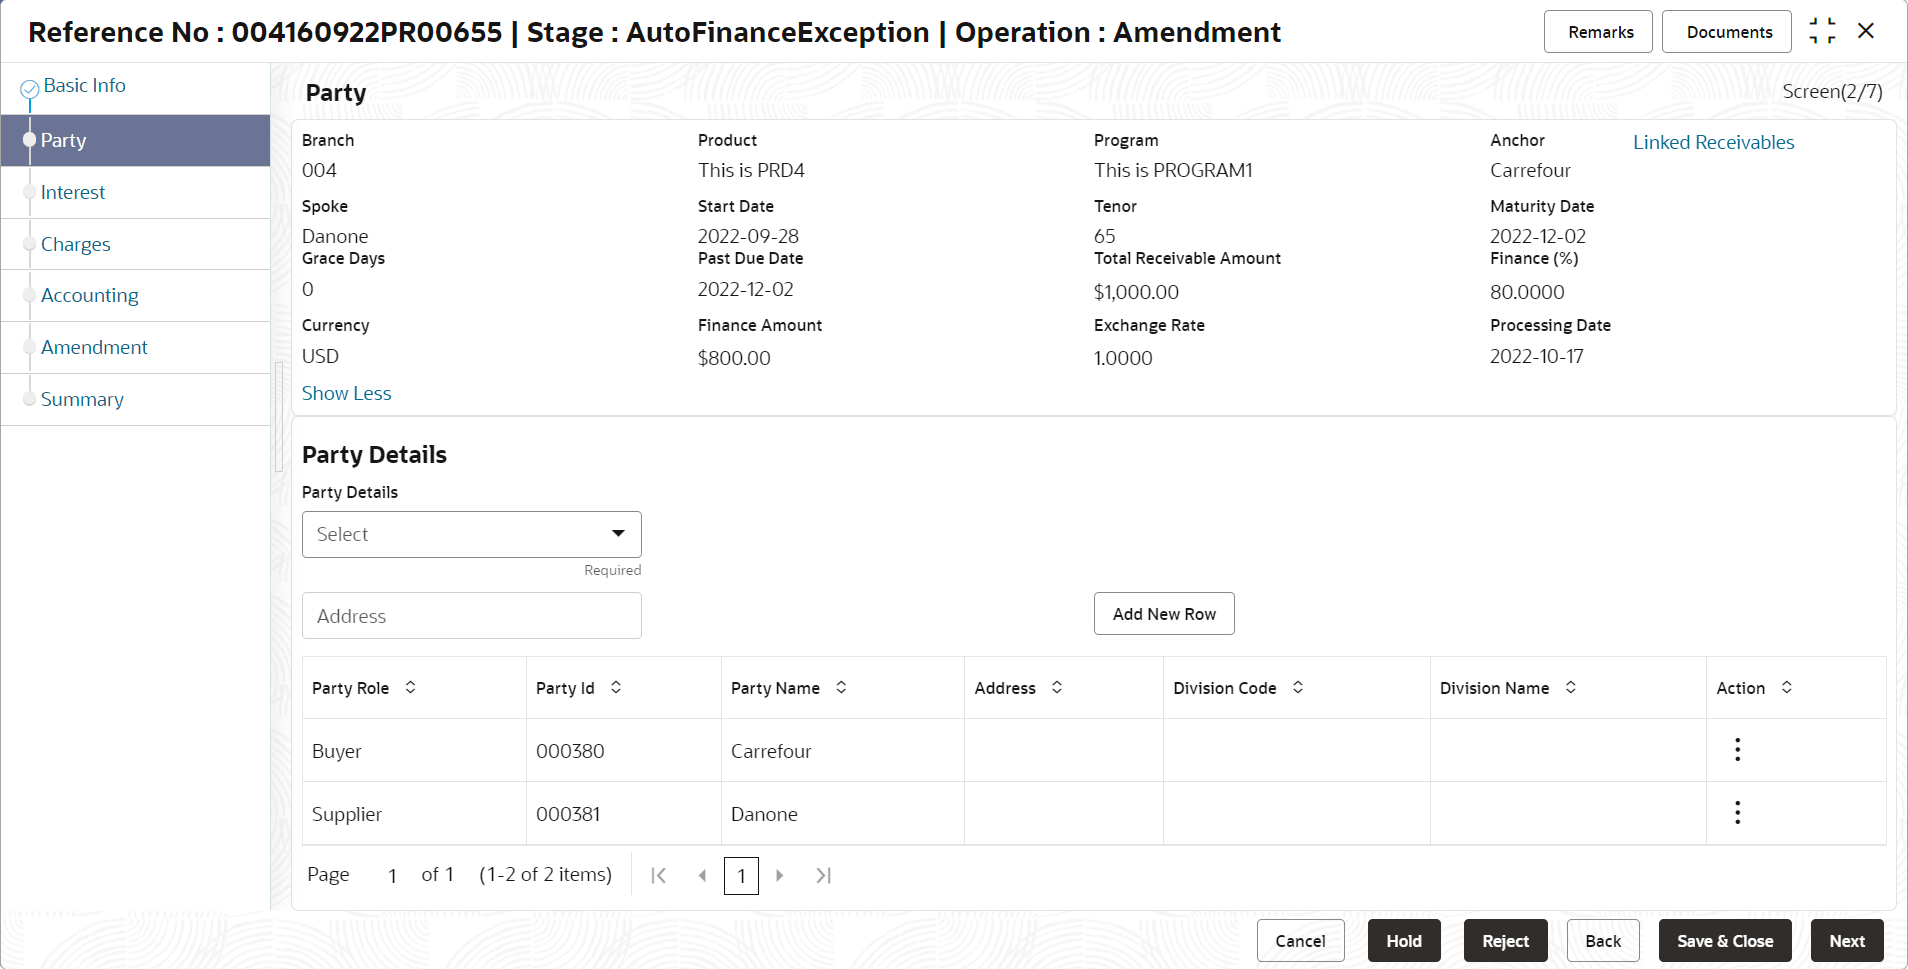Sort by Party Id column
Screen dimensions: 1908x969
616,687
